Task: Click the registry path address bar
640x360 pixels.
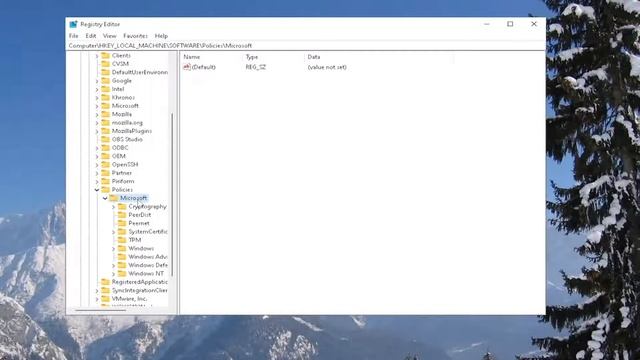Action: (305, 46)
